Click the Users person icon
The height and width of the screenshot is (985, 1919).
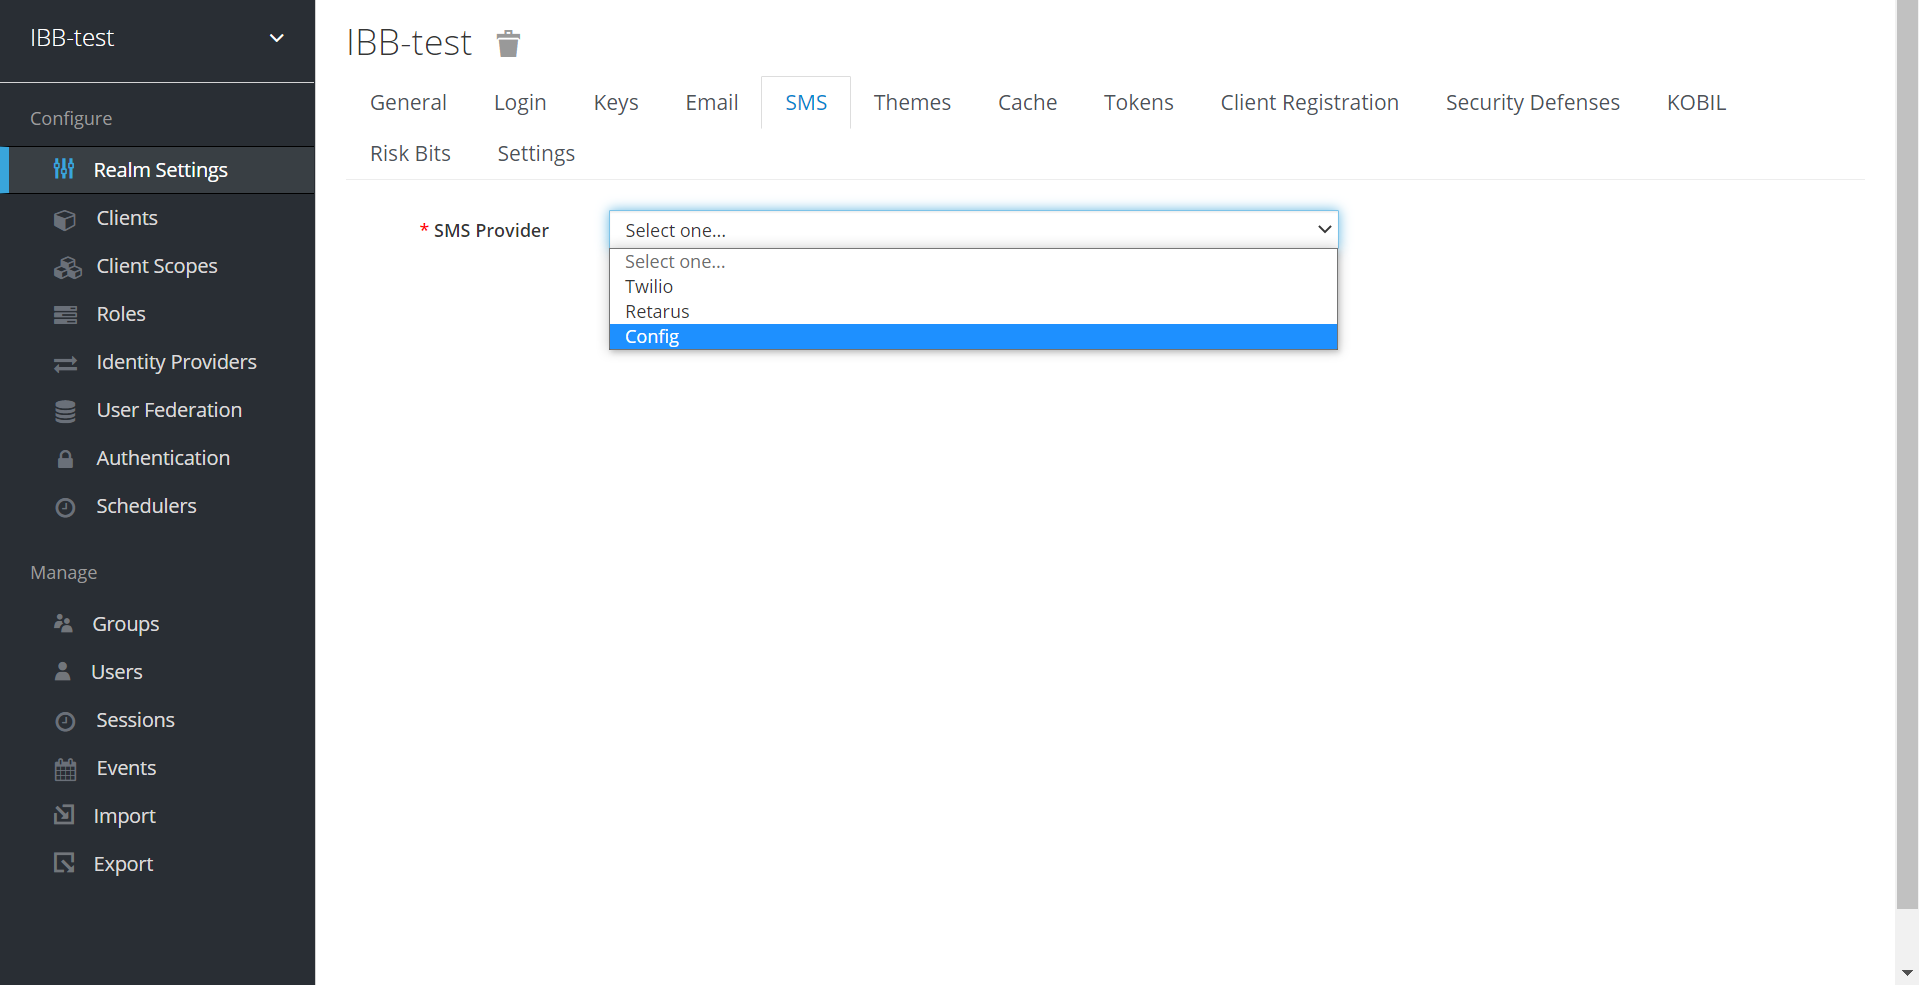tap(62, 671)
